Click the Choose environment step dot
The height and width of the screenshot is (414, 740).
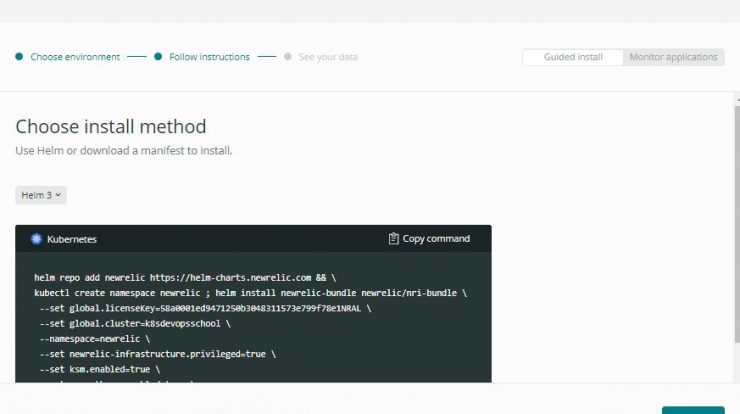tap(19, 57)
